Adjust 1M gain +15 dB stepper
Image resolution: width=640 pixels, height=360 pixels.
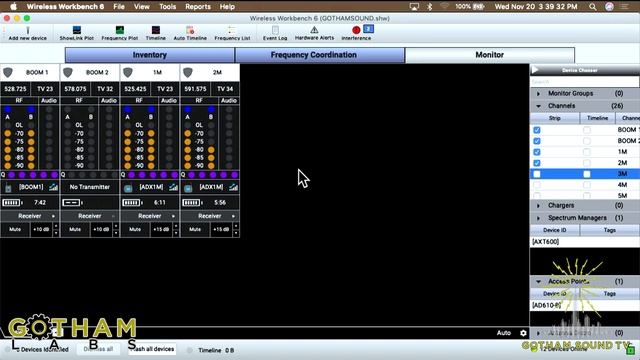tap(176, 229)
